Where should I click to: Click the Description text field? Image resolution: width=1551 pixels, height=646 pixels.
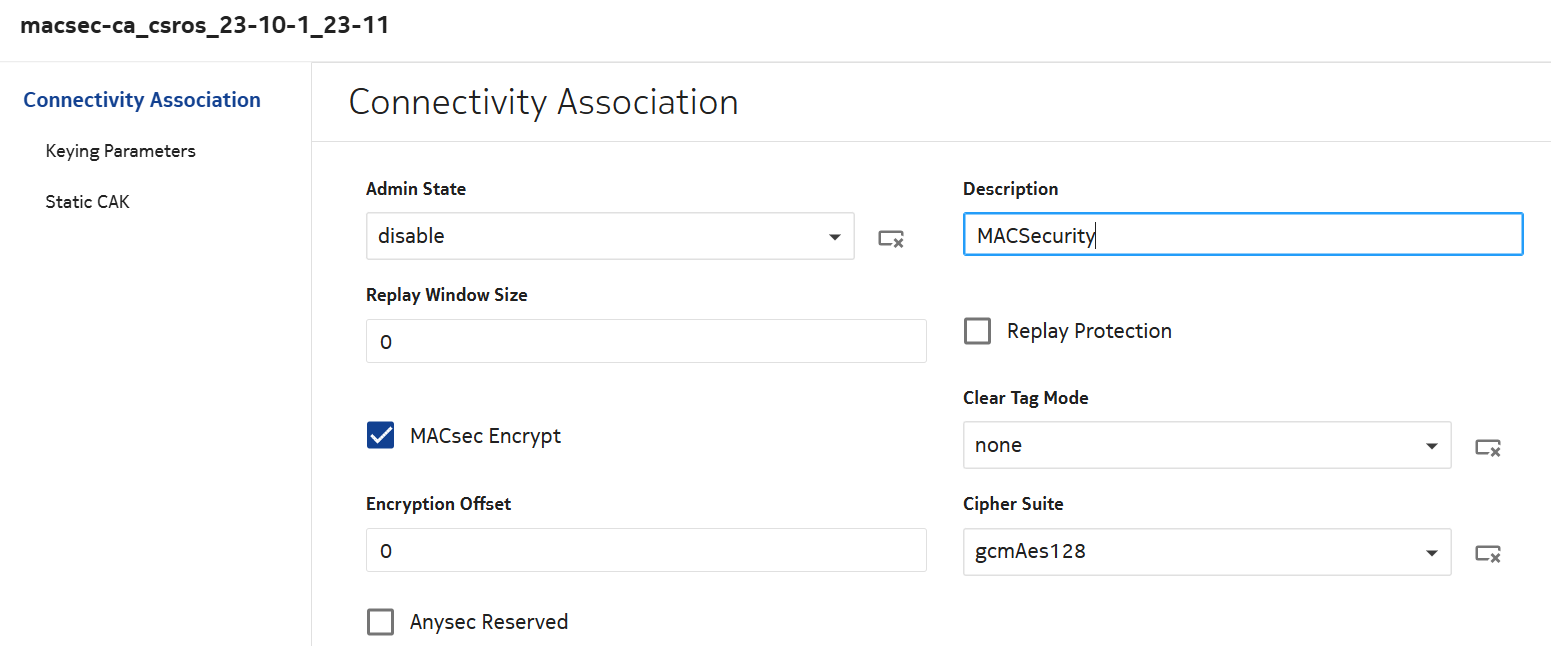(1242, 234)
